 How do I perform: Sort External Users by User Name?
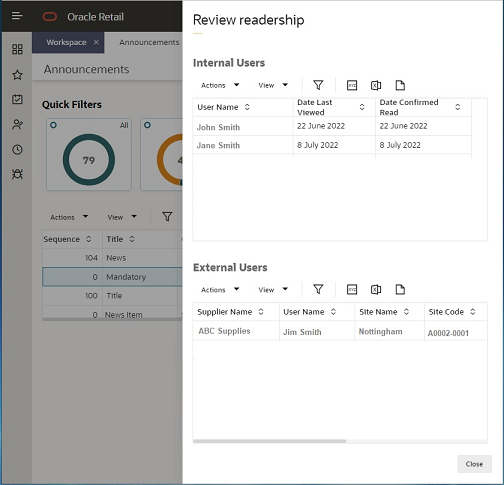point(333,312)
